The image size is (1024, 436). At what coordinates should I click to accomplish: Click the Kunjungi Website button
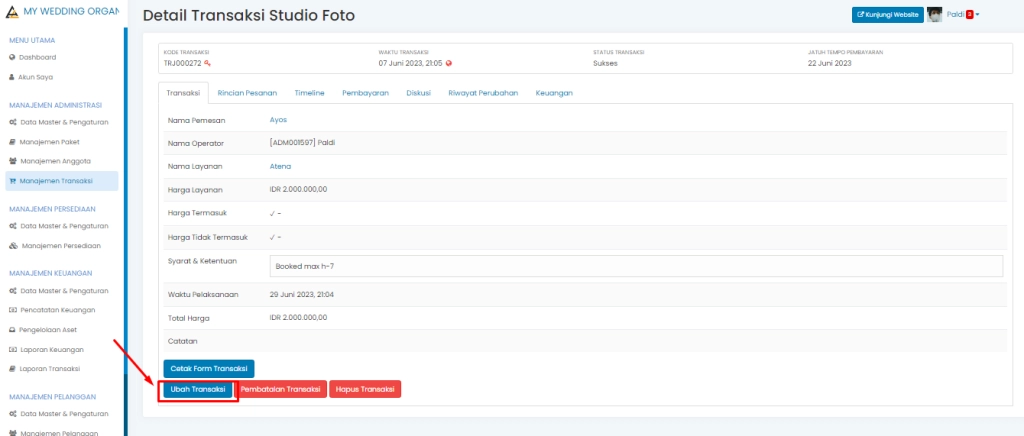887,15
